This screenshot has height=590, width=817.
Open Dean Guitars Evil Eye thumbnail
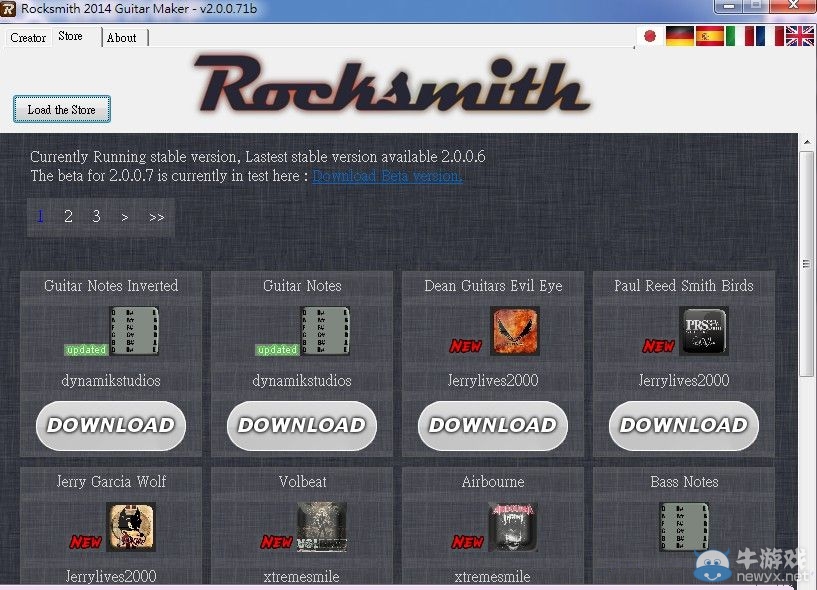515,331
